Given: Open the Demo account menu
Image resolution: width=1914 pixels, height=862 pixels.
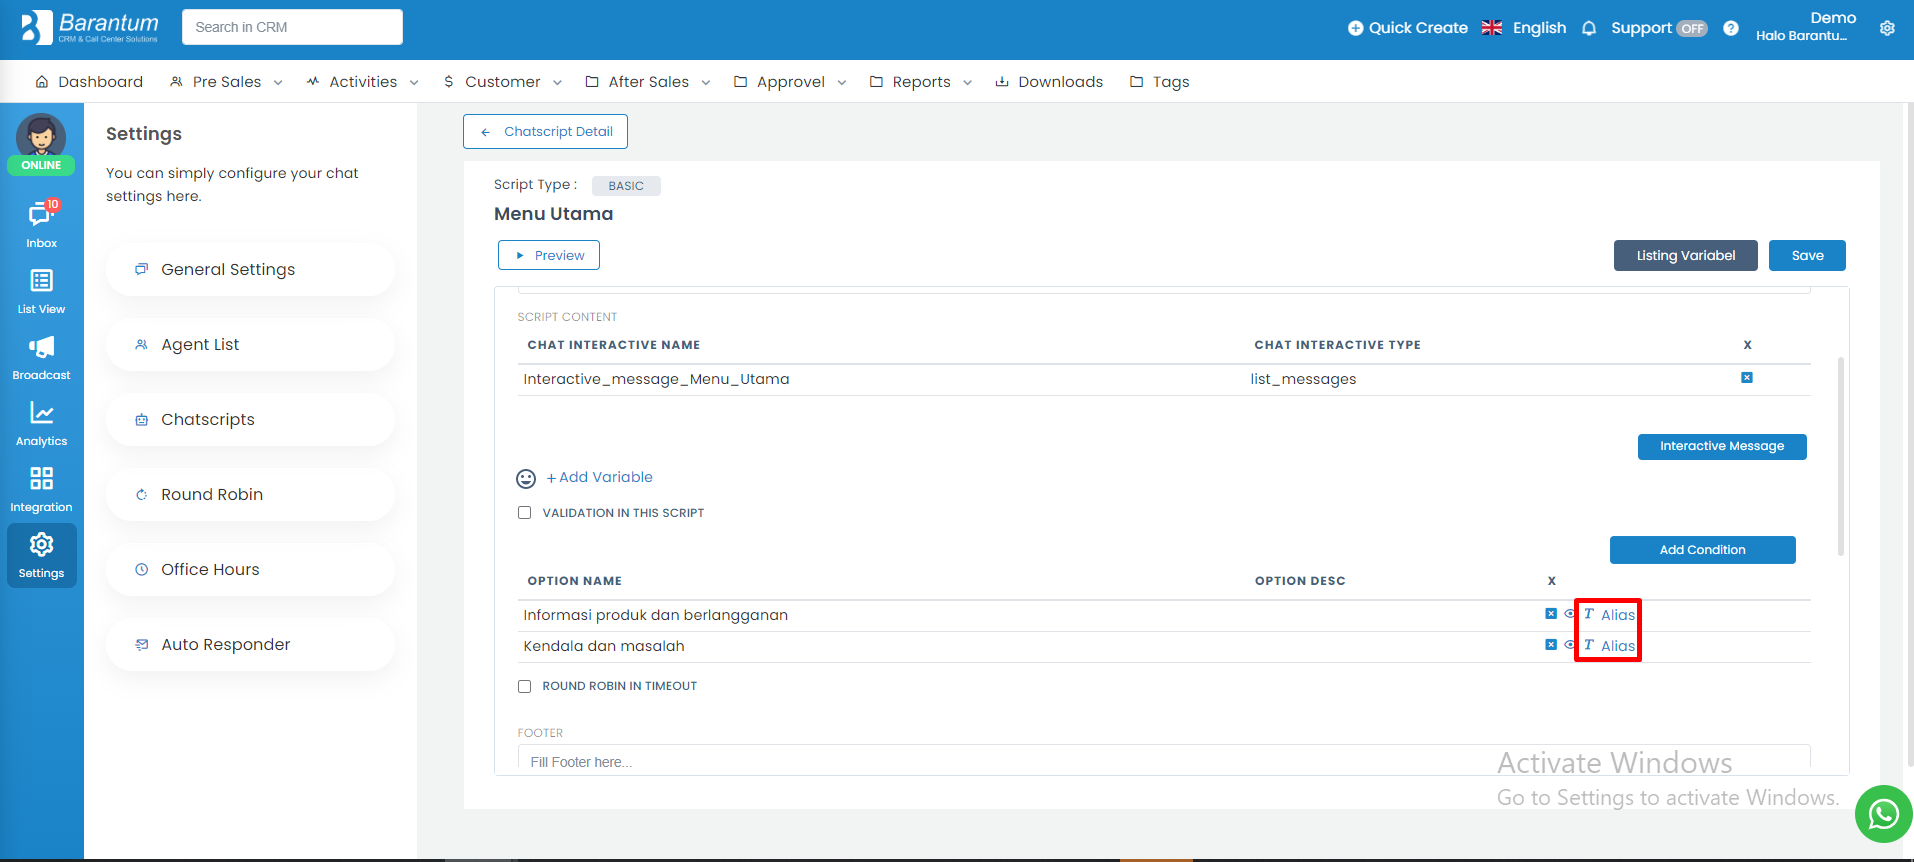Looking at the screenshot, I should pyautogui.click(x=1806, y=27).
